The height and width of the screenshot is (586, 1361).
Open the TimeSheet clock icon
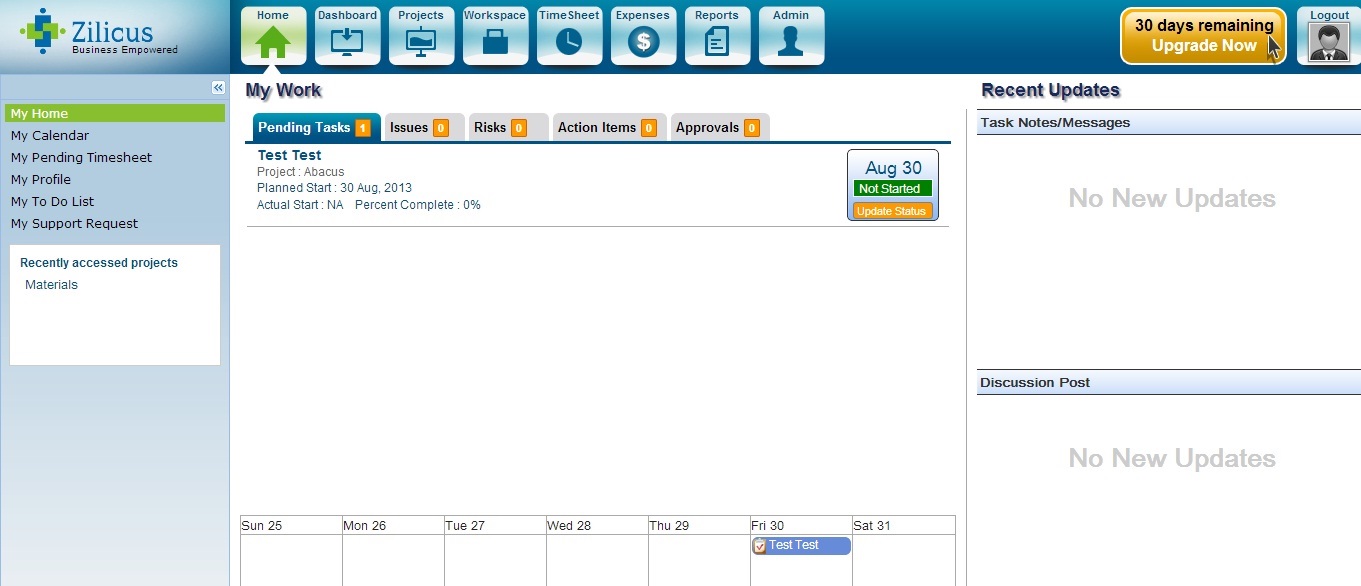coord(569,42)
